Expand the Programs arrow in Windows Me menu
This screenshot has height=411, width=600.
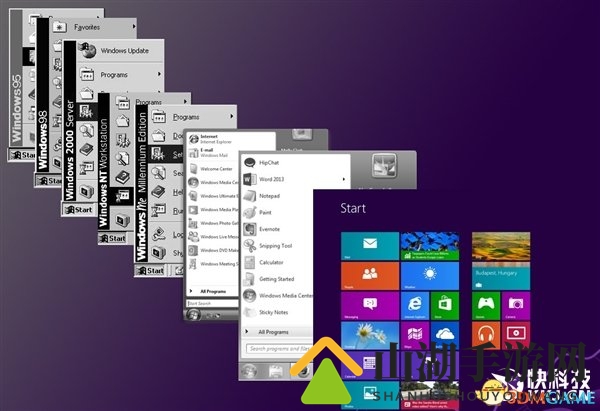click(x=232, y=116)
